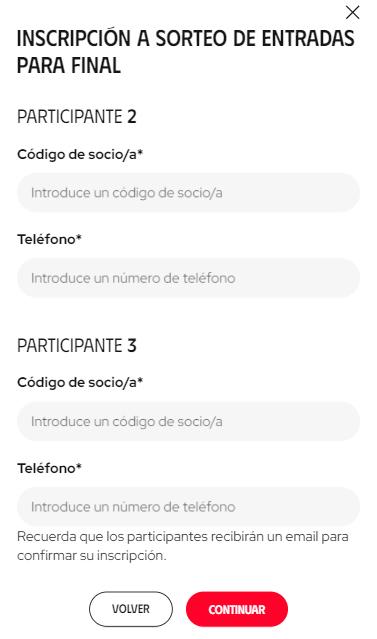Viewport: 377px width, 639px height.
Task: Click the white VOLVER button
Action: pyautogui.click(x=131, y=609)
